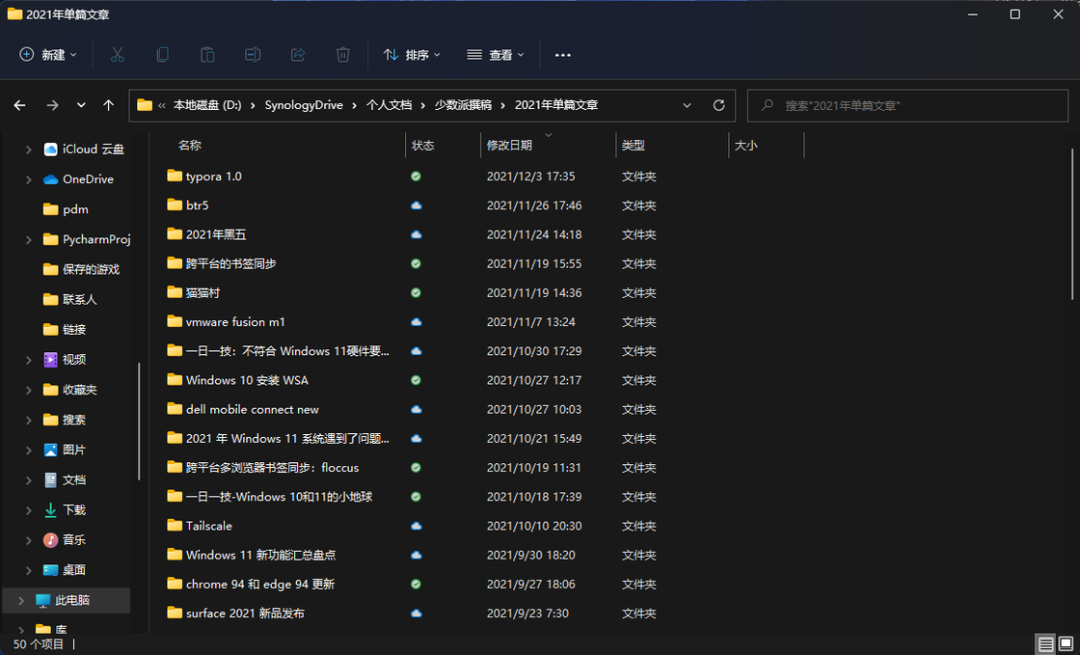Click the Copy icon in toolbar

coord(163,54)
